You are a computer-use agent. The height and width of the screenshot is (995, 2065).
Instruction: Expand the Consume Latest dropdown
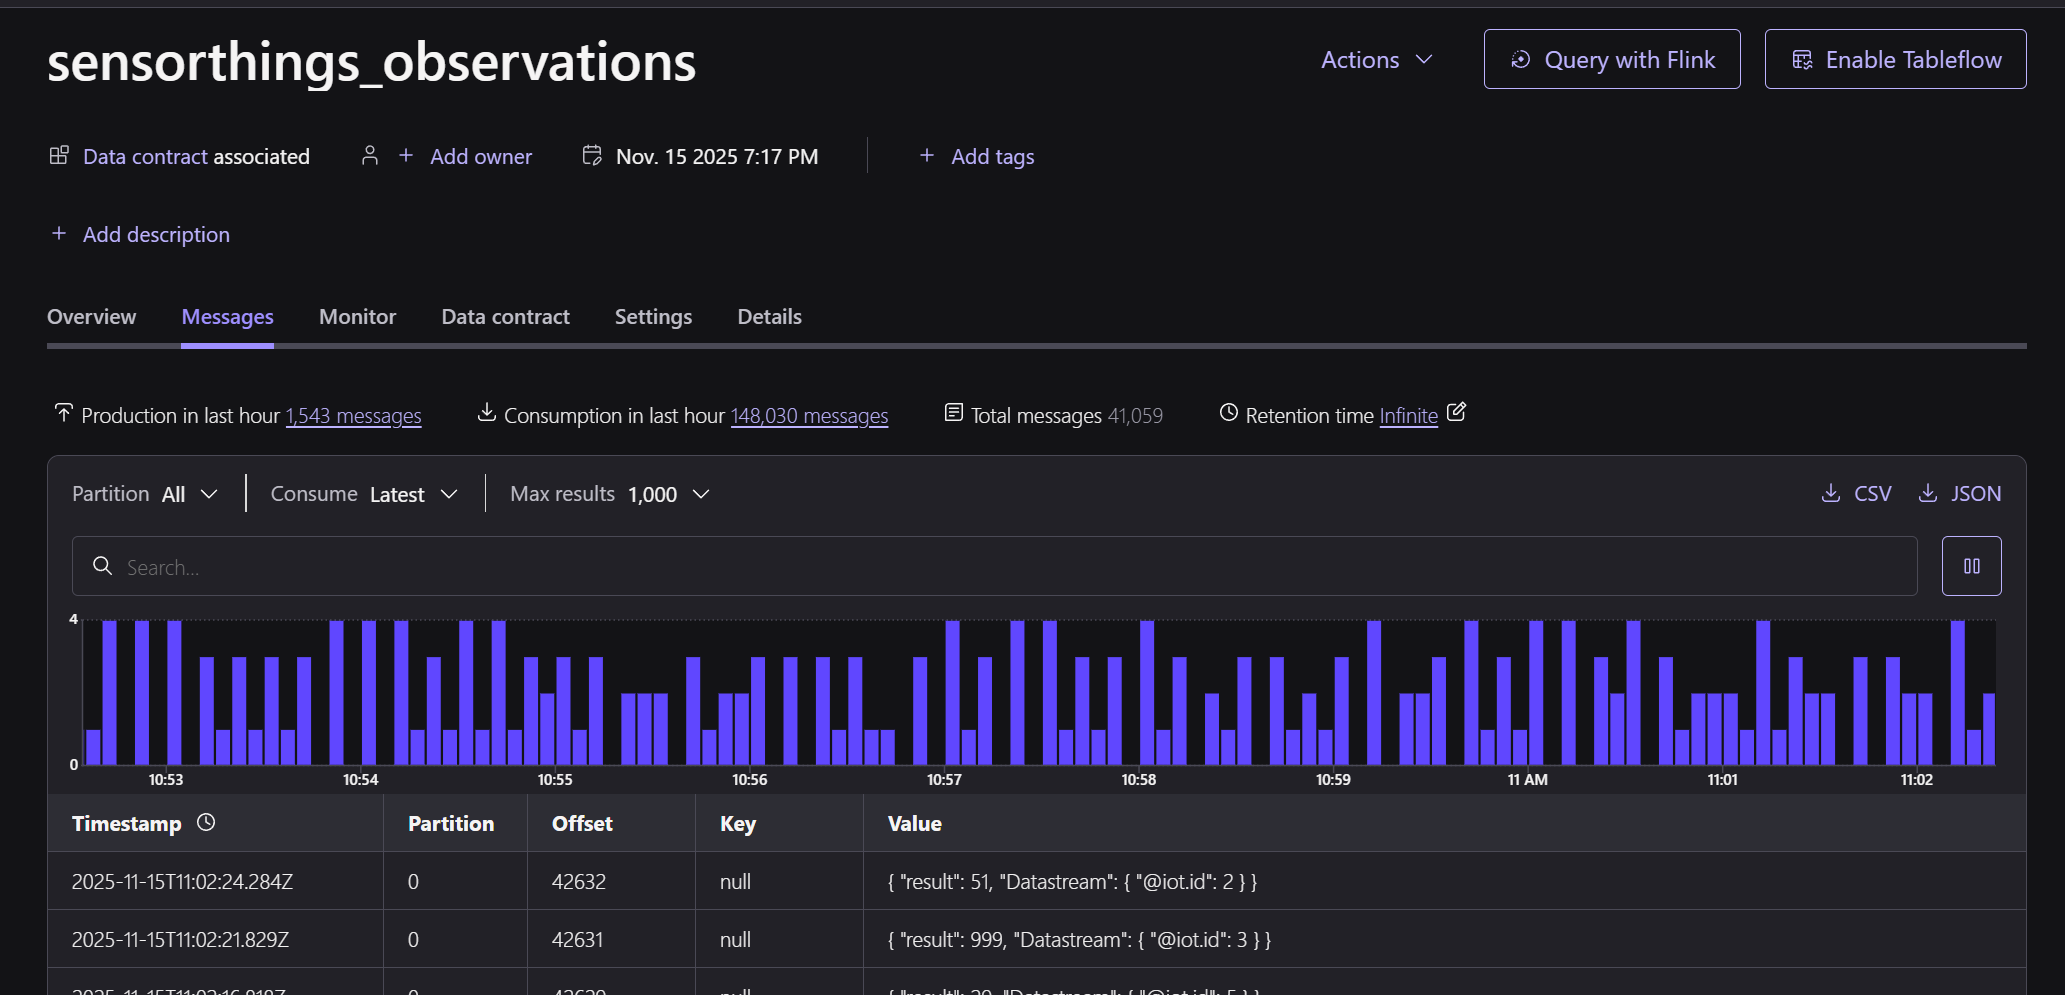click(x=413, y=494)
